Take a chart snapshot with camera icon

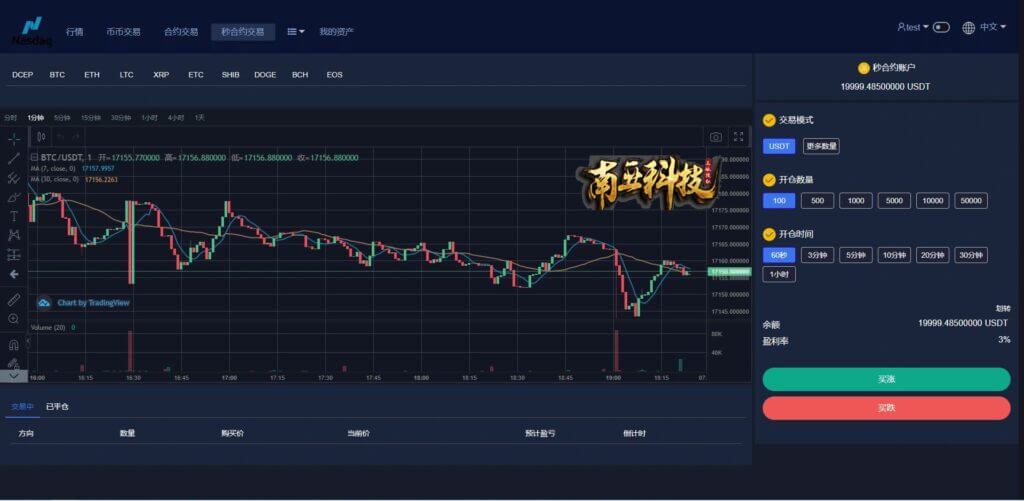pyautogui.click(x=716, y=137)
